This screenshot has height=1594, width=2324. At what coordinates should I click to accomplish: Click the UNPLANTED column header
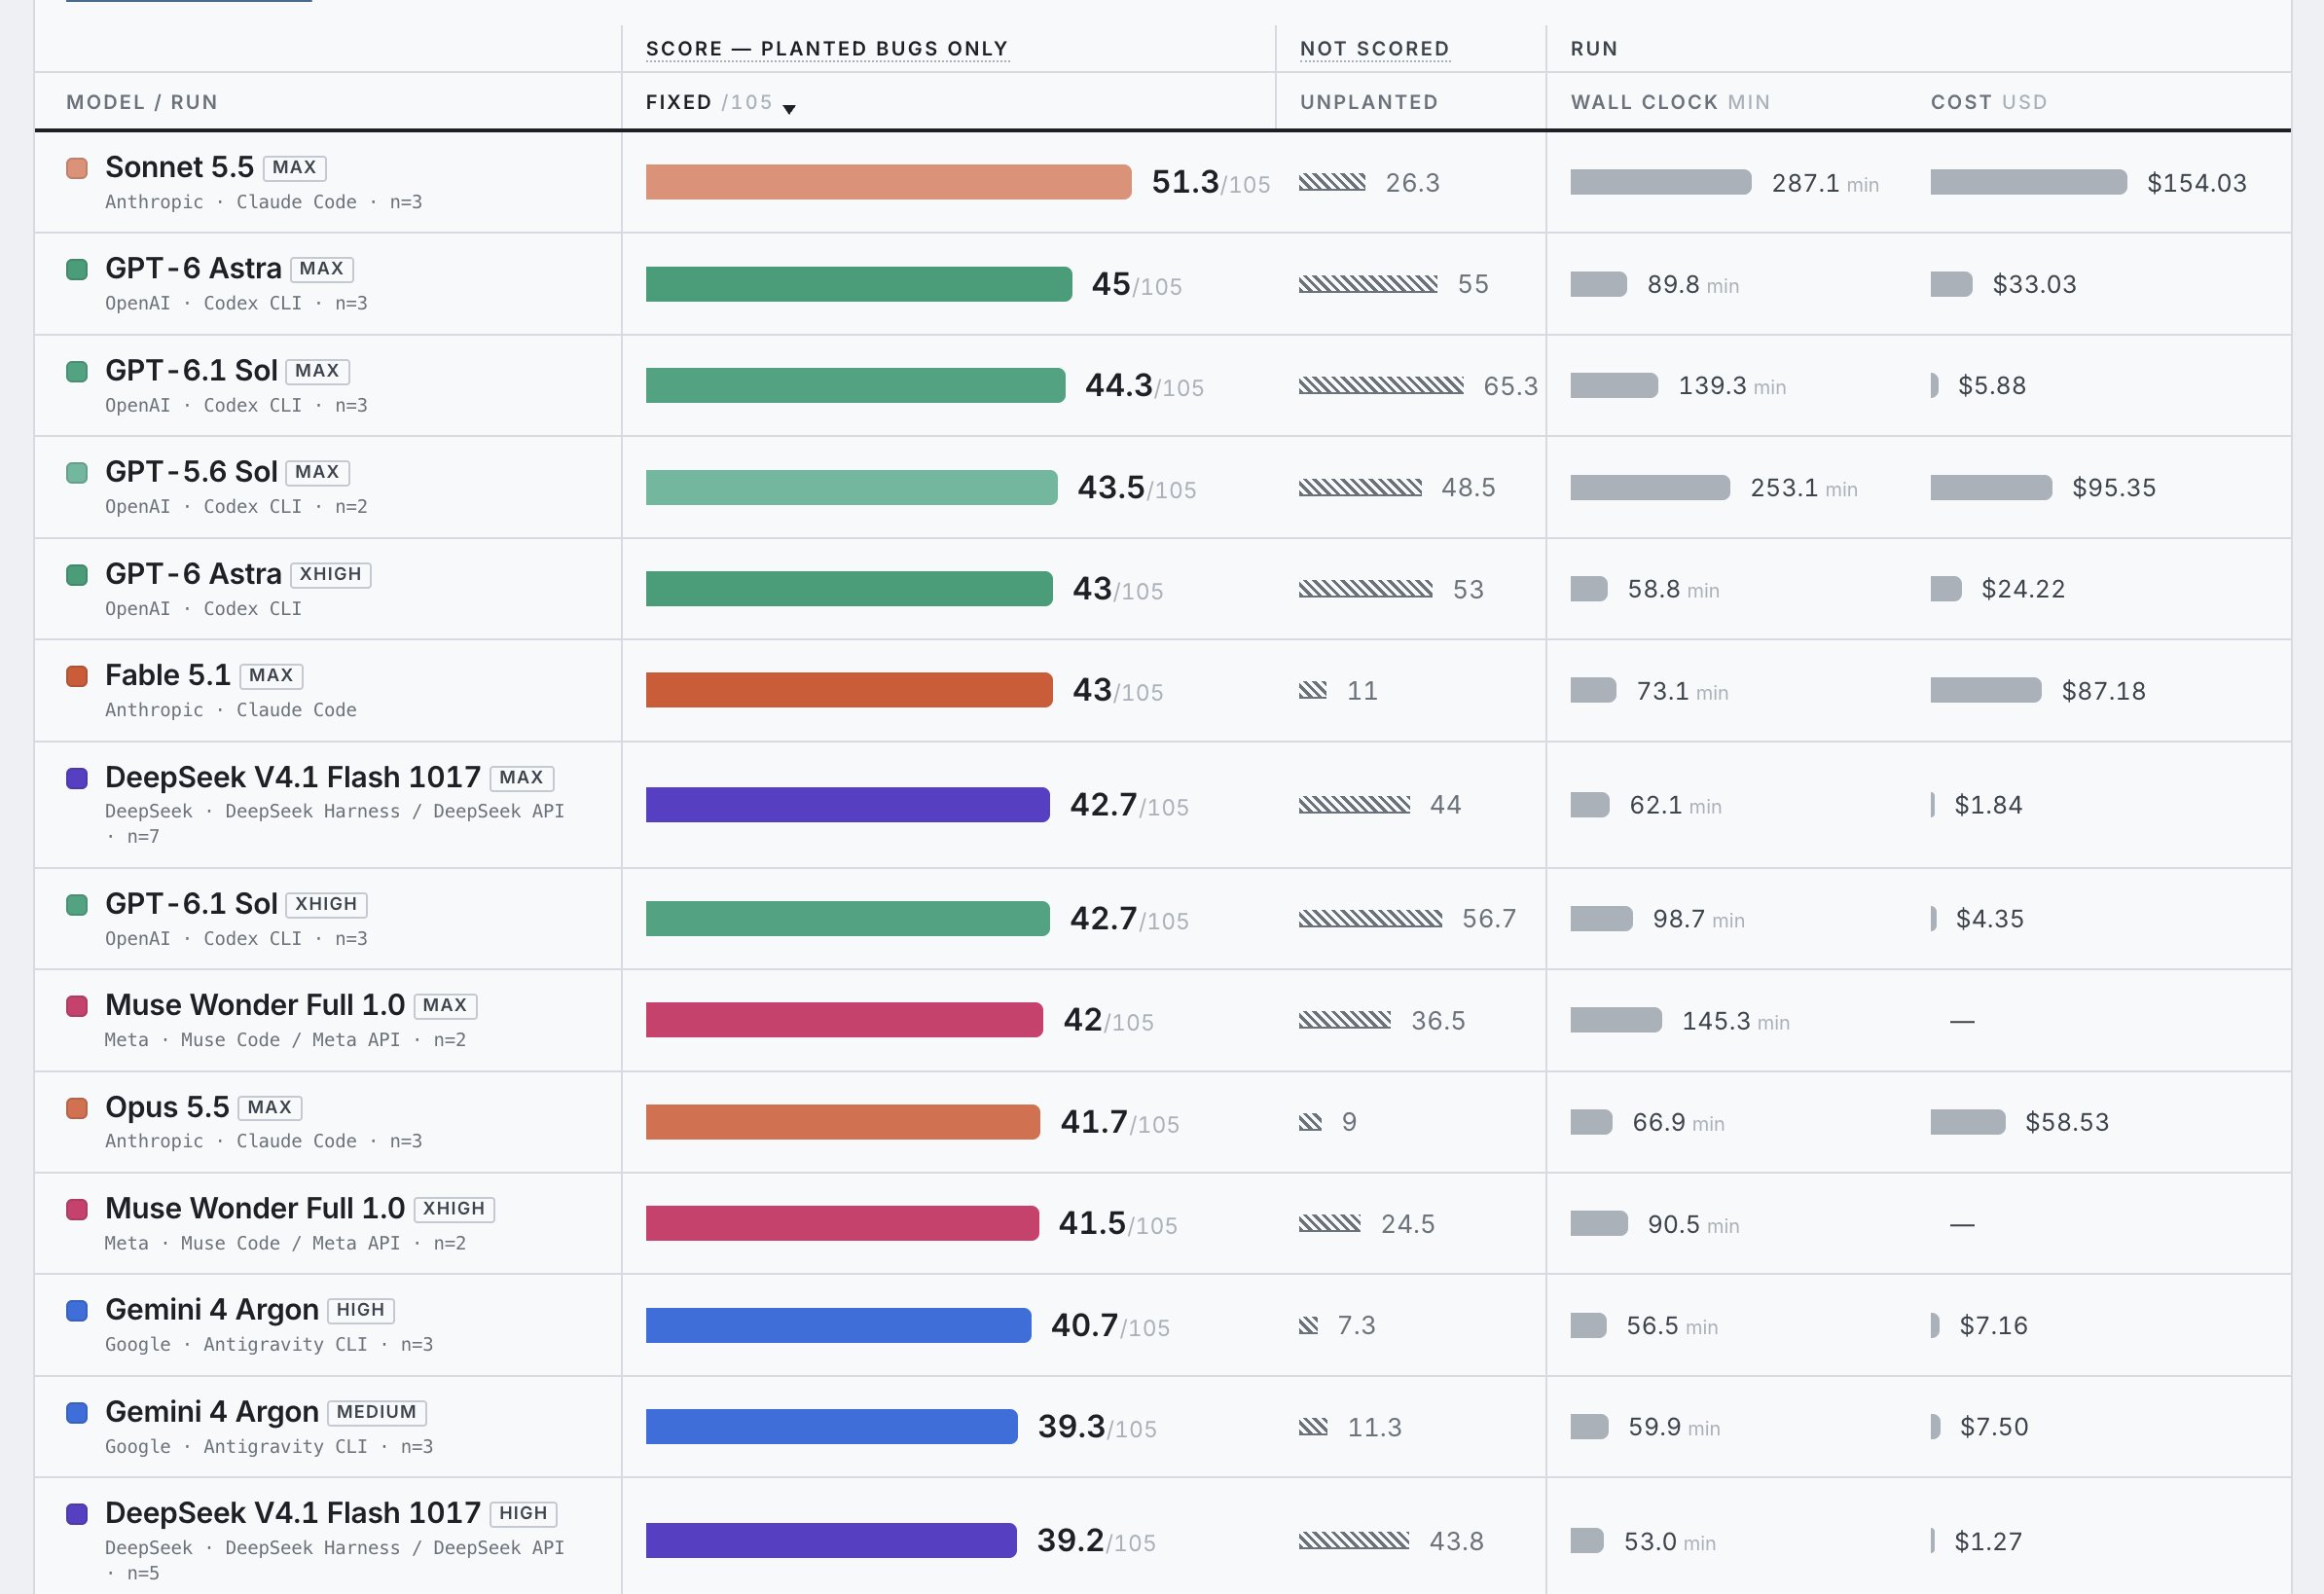pyautogui.click(x=1369, y=102)
